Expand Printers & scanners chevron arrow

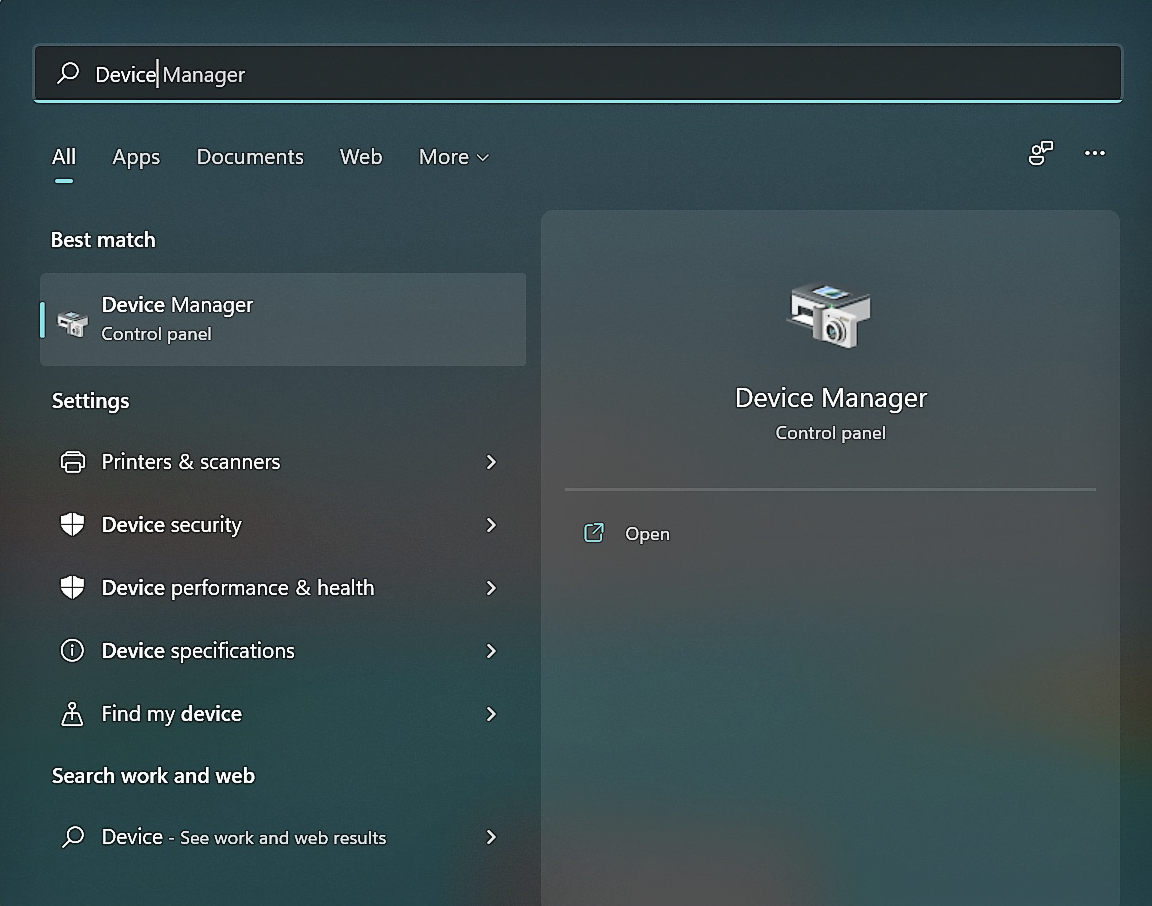[x=492, y=461]
